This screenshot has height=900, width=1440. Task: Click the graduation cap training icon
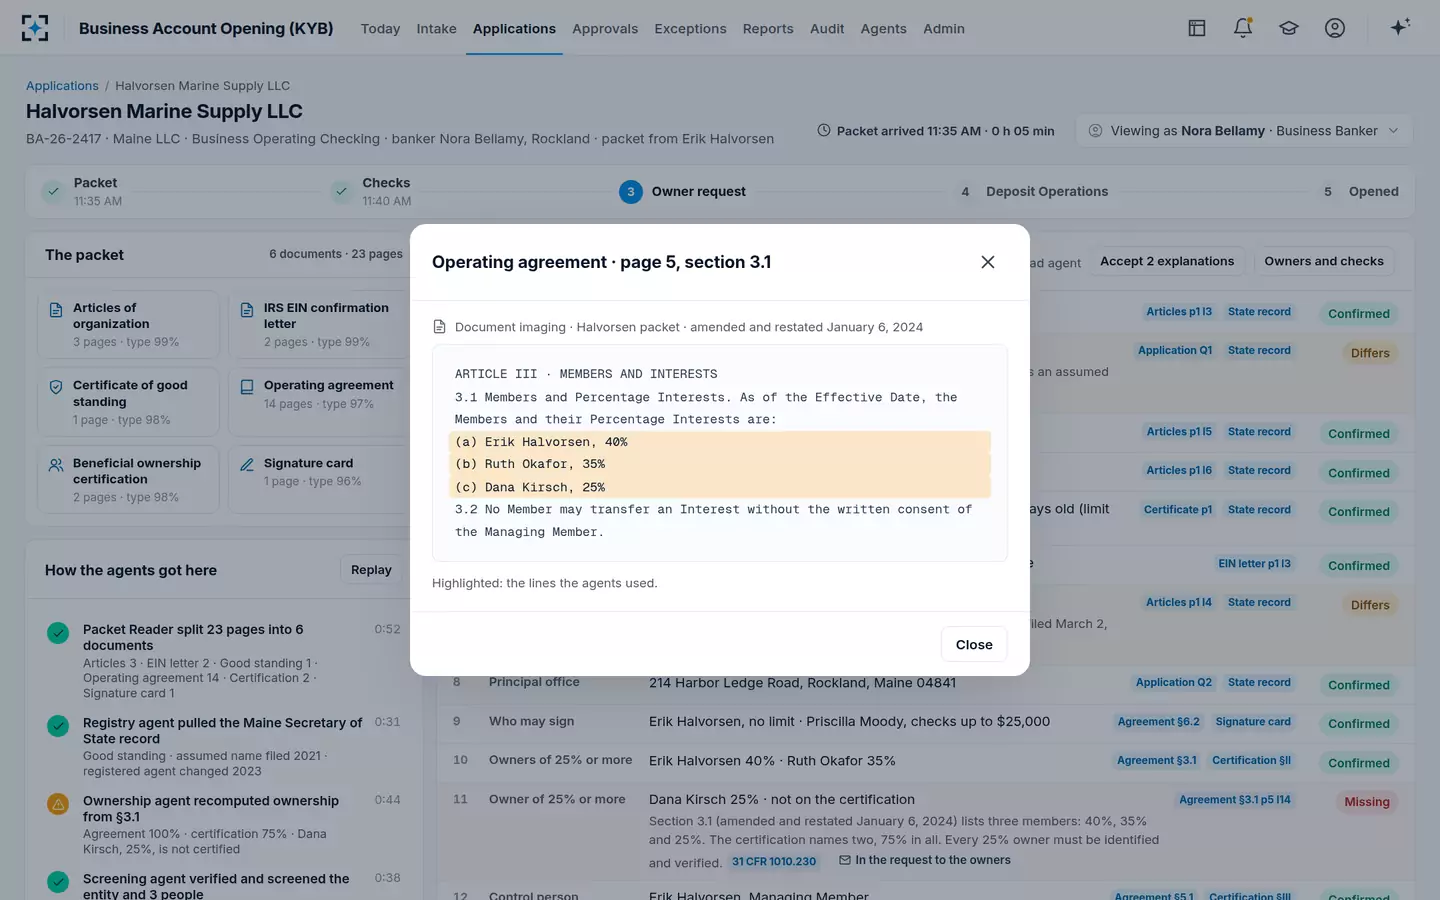(1289, 28)
